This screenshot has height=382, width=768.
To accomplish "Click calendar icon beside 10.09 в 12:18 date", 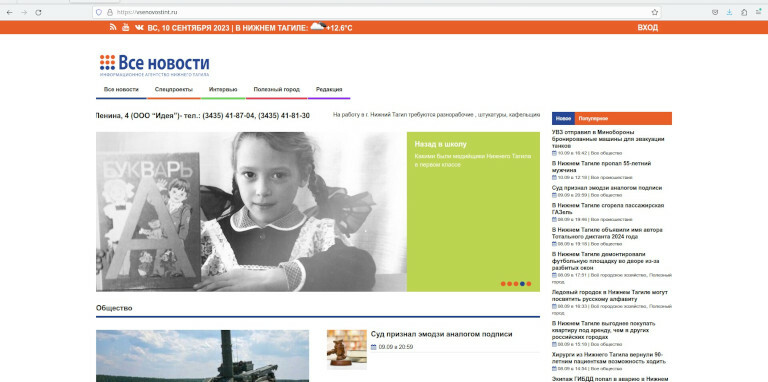I will [554, 177].
